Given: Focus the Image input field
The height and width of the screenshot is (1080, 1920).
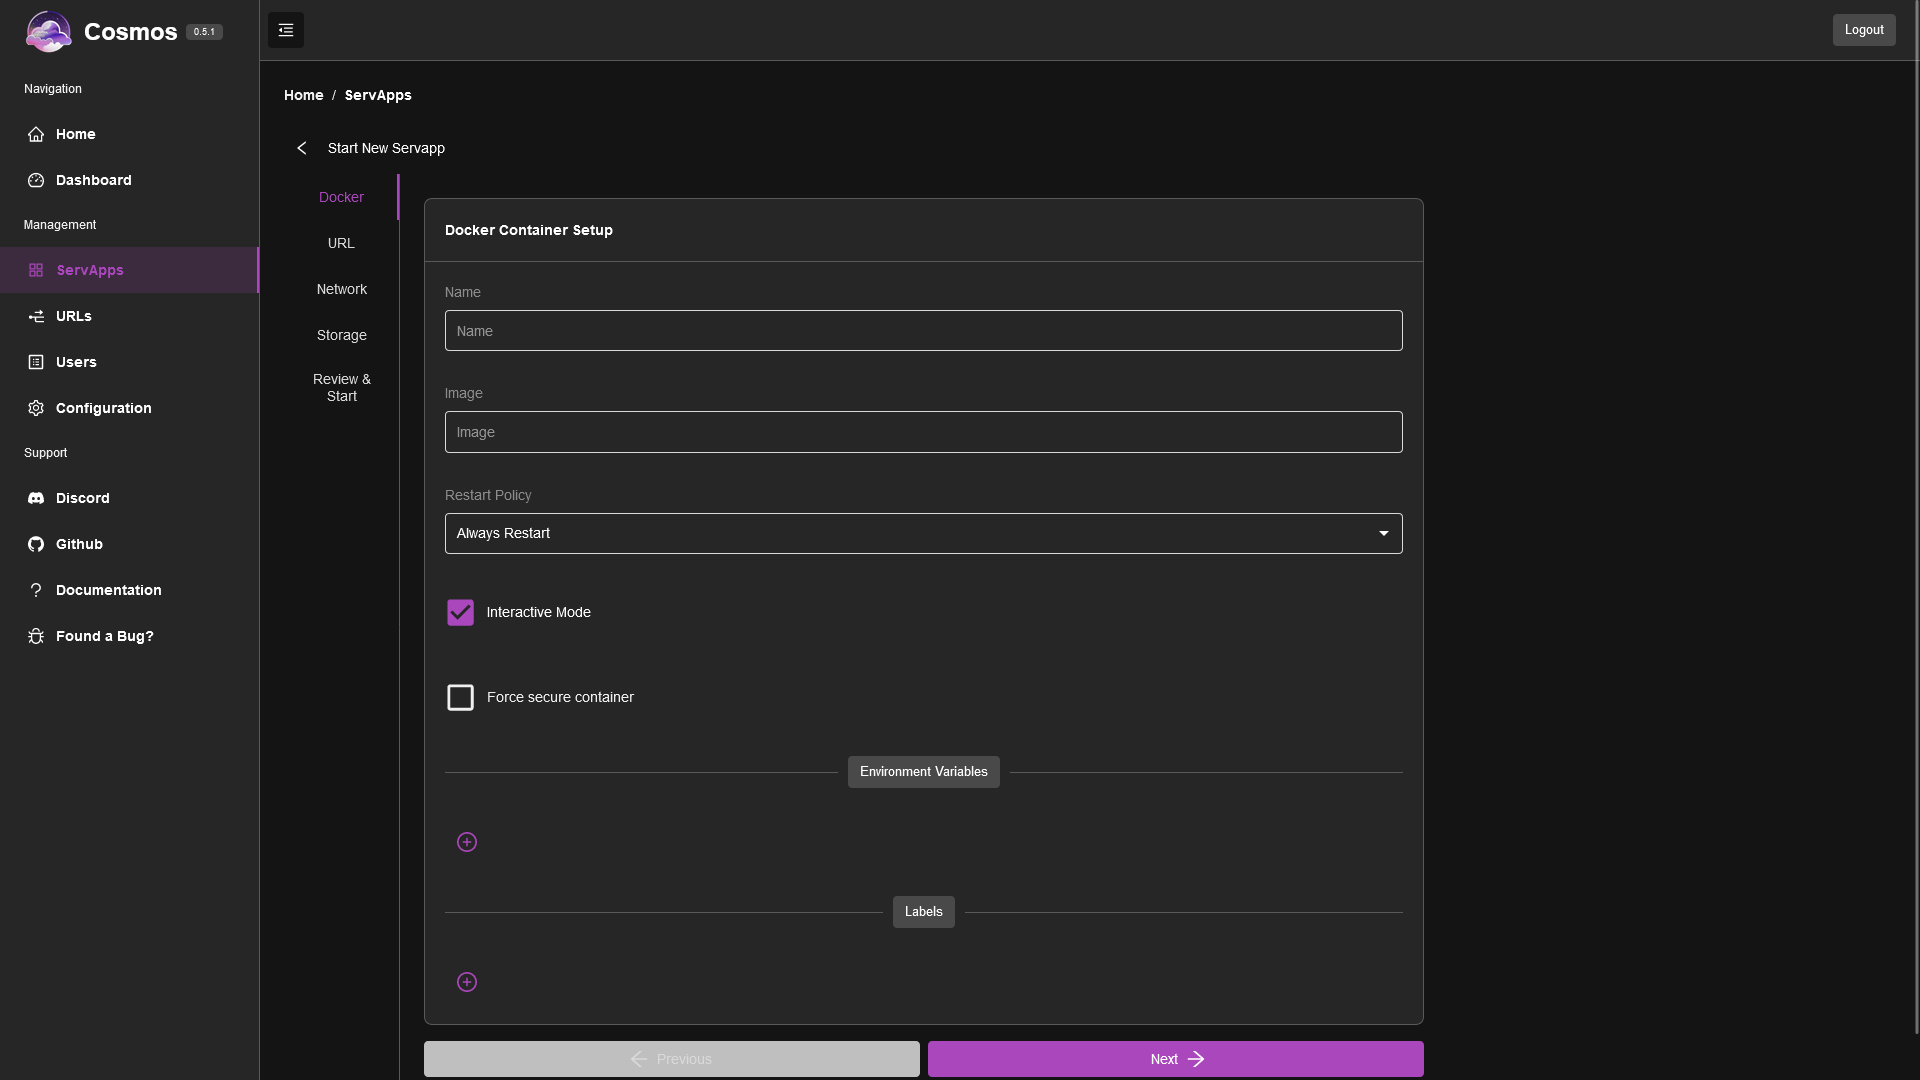Looking at the screenshot, I should [x=923, y=432].
